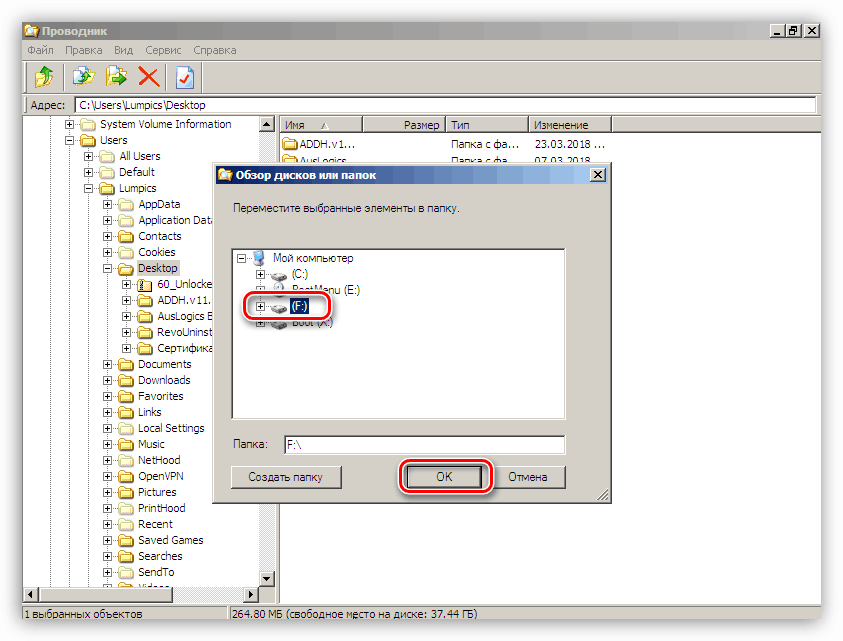Click tree horizontal scrollbar left arrow
The width and height of the screenshot is (843, 641).
pyautogui.click(x=31, y=594)
